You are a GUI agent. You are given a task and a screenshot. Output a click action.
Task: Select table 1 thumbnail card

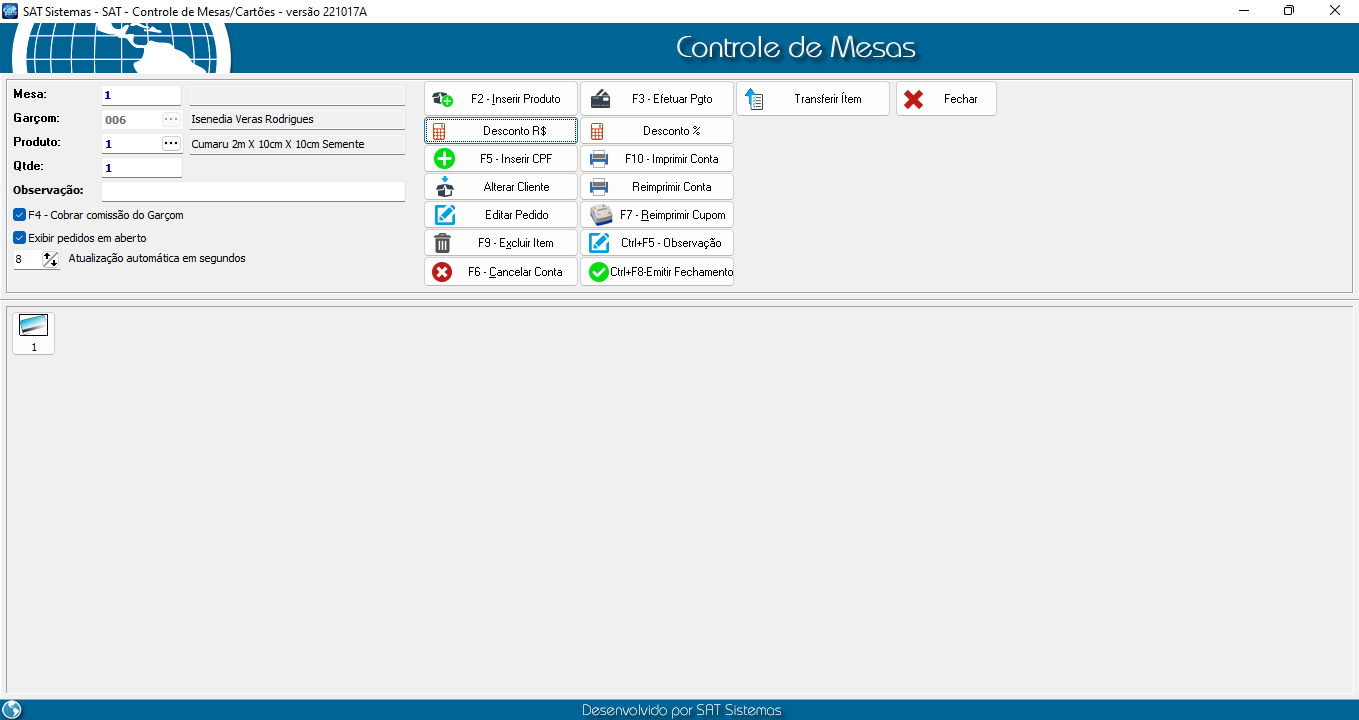click(x=34, y=333)
